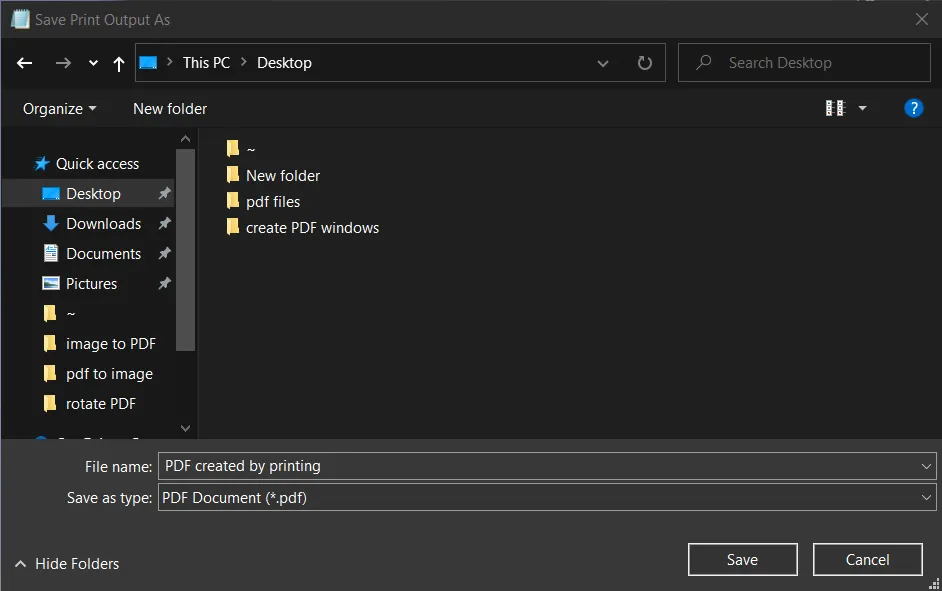Select Downloads in Quick access
The image size is (942, 591).
pyautogui.click(x=103, y=223)
